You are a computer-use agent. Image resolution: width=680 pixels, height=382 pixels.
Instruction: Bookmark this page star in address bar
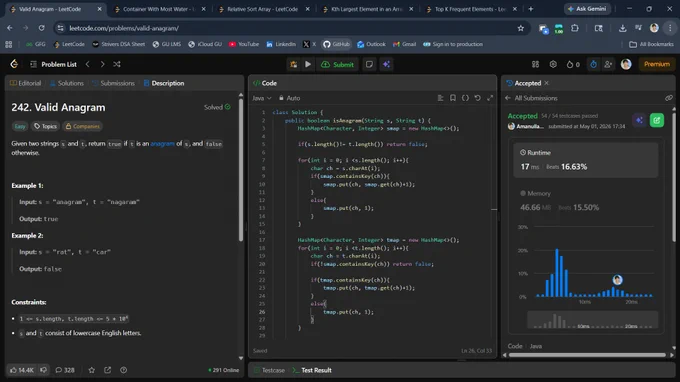pyautogui.click(x=520, y=28)
